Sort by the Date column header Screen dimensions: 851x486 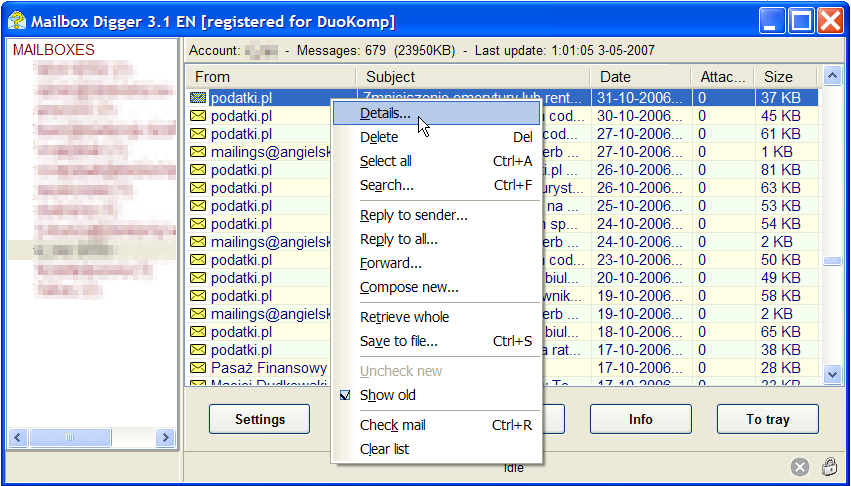[x=641, y=77]
